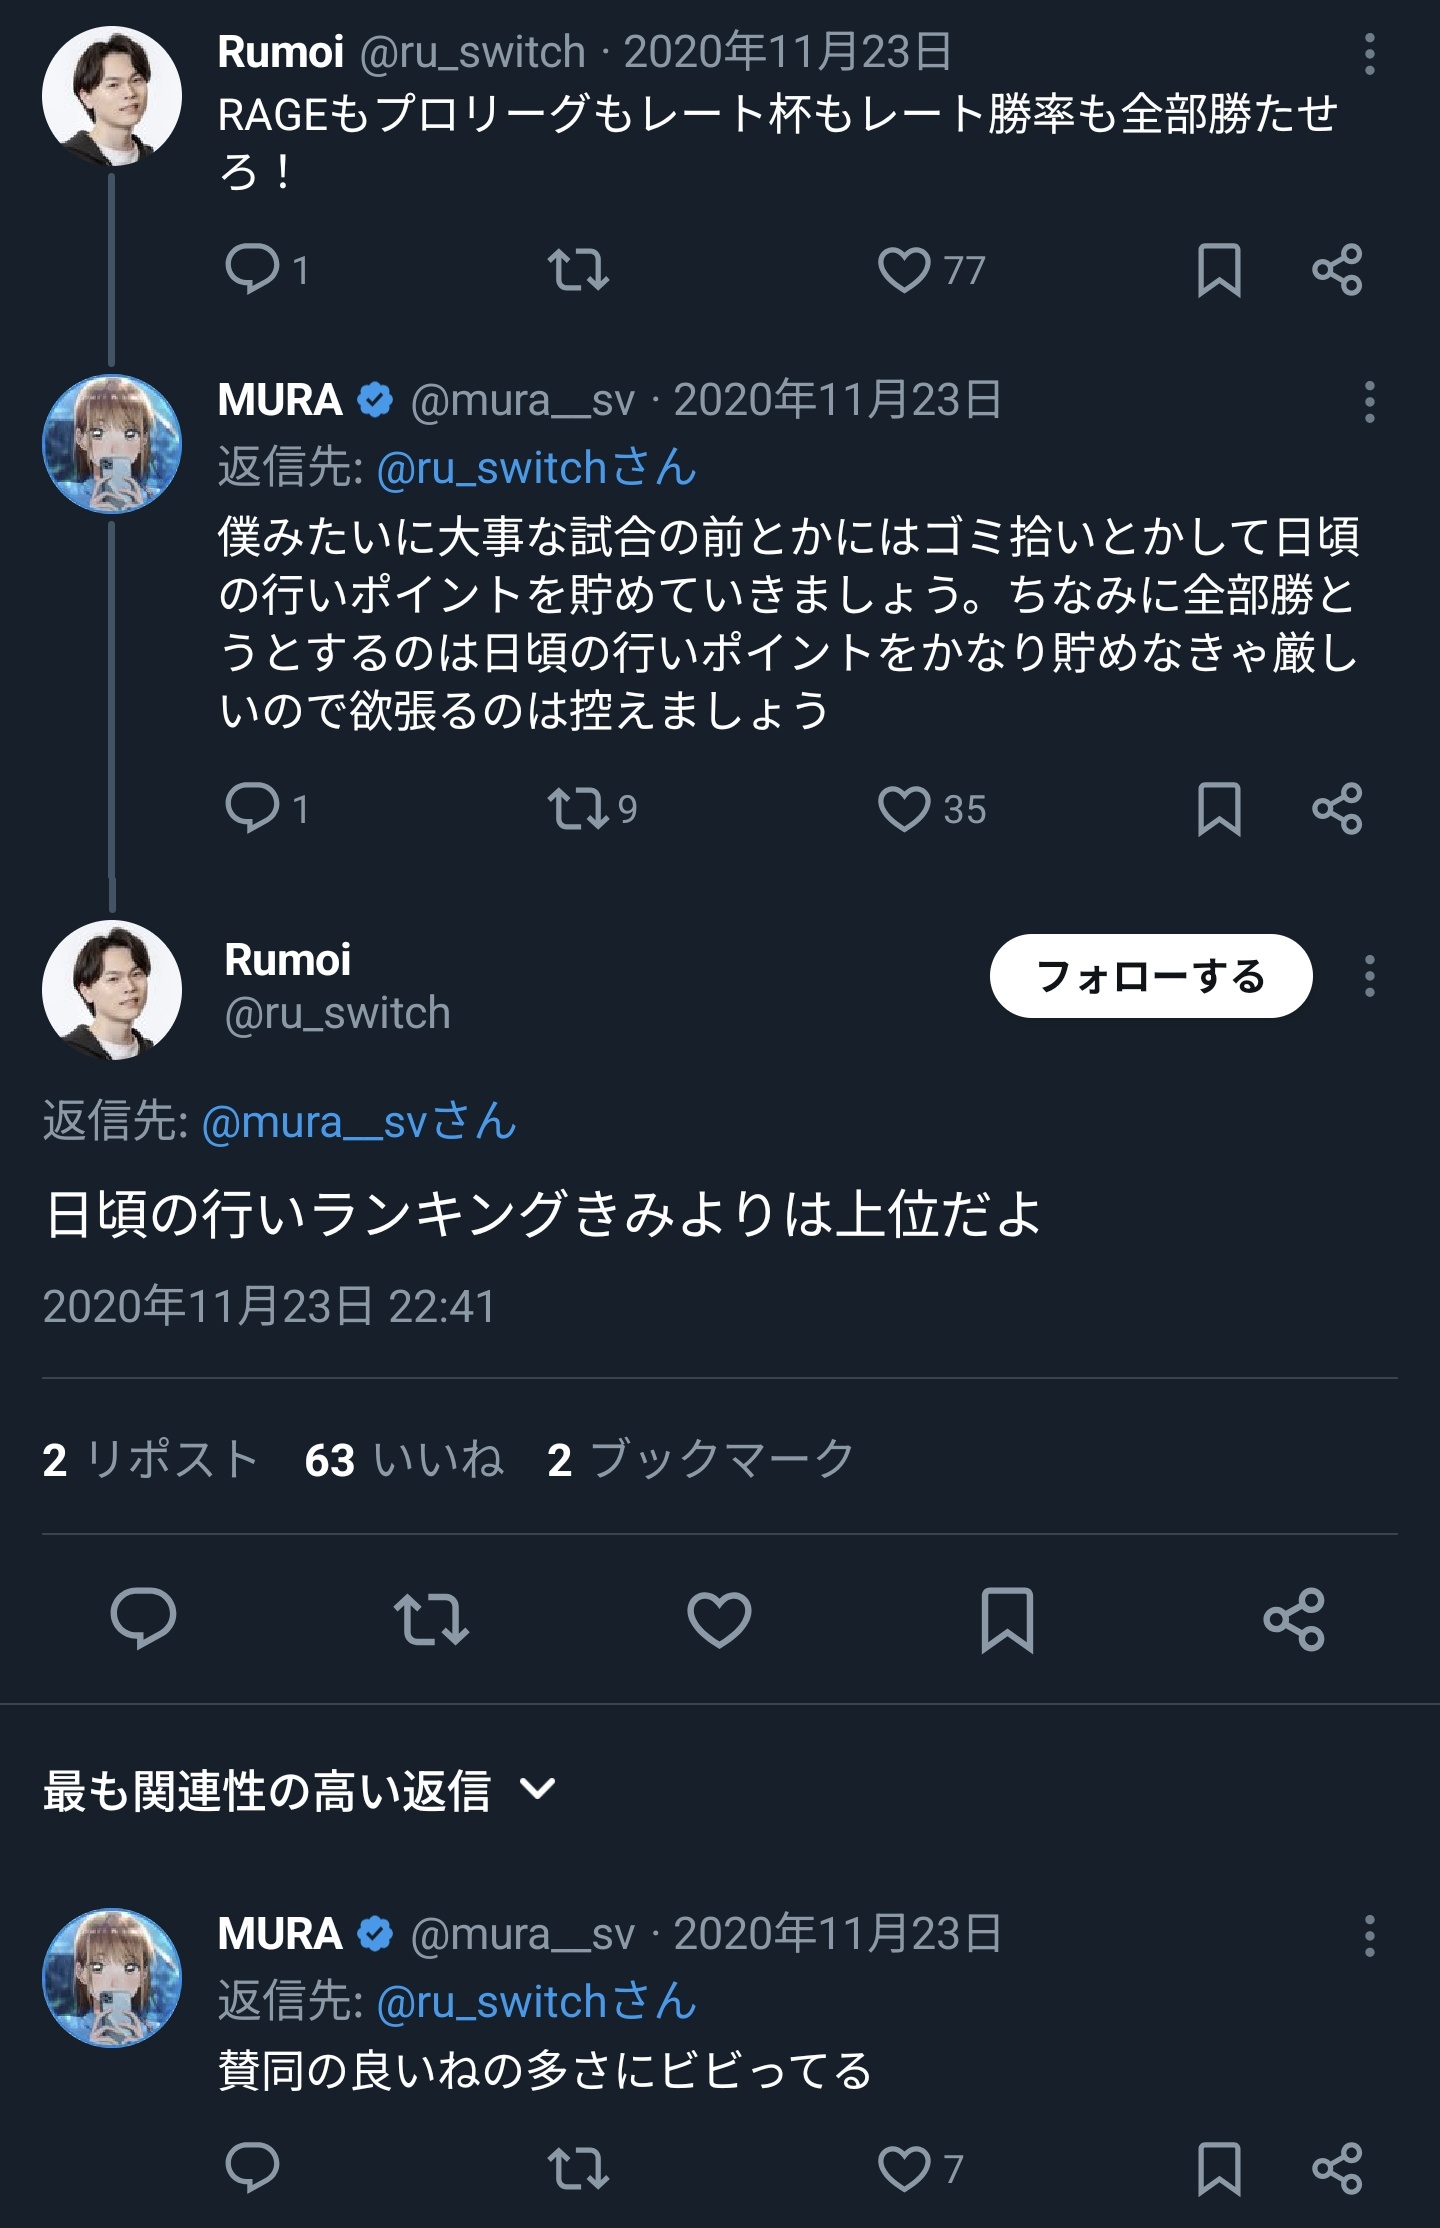Bookmark the main Rumoi tweet
Viewport: 1440px width, 2228px height.
click(1007, 1618)
